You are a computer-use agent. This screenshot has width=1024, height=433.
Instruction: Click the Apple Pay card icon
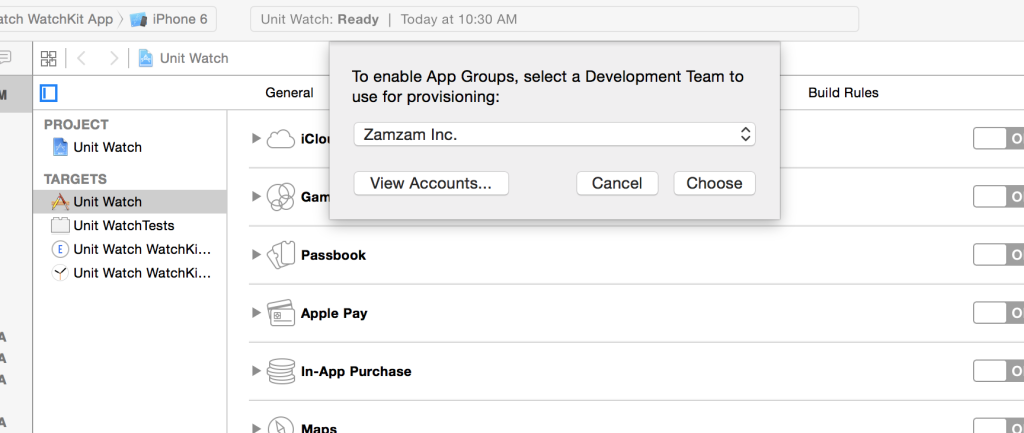[279, 313]
